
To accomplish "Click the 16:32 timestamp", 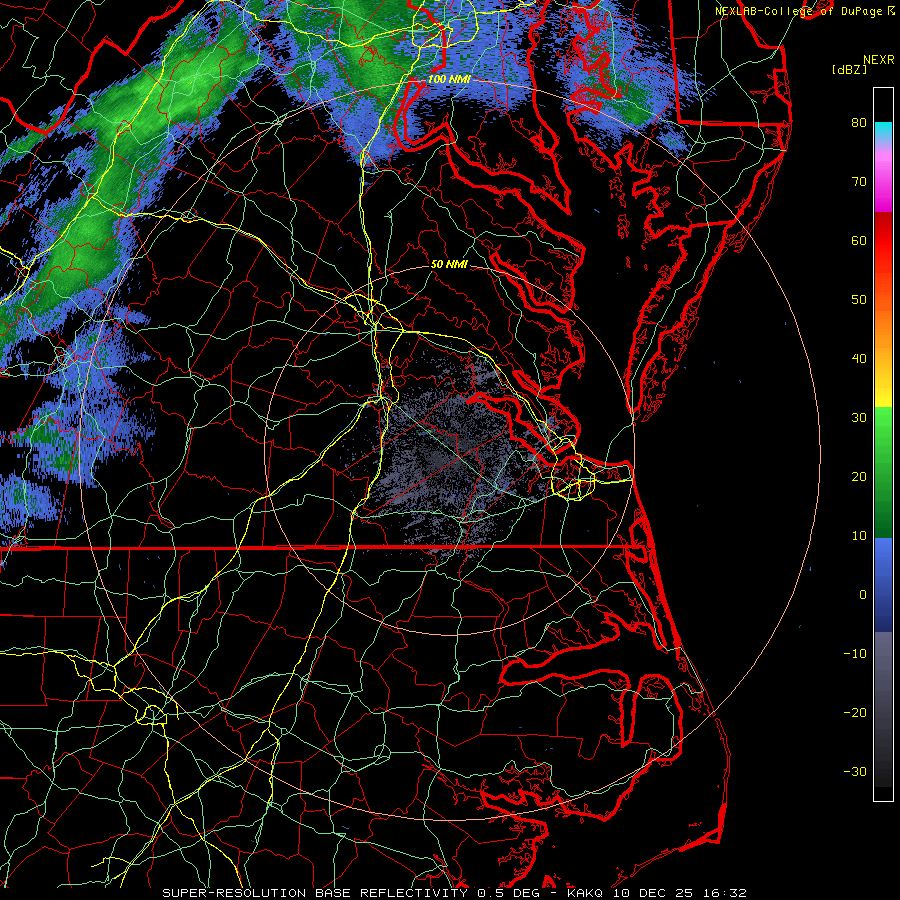I will 724,893.
